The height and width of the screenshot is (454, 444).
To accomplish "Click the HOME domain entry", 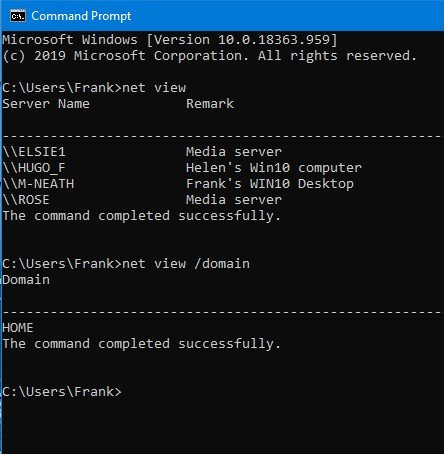I will click(18, 328).
